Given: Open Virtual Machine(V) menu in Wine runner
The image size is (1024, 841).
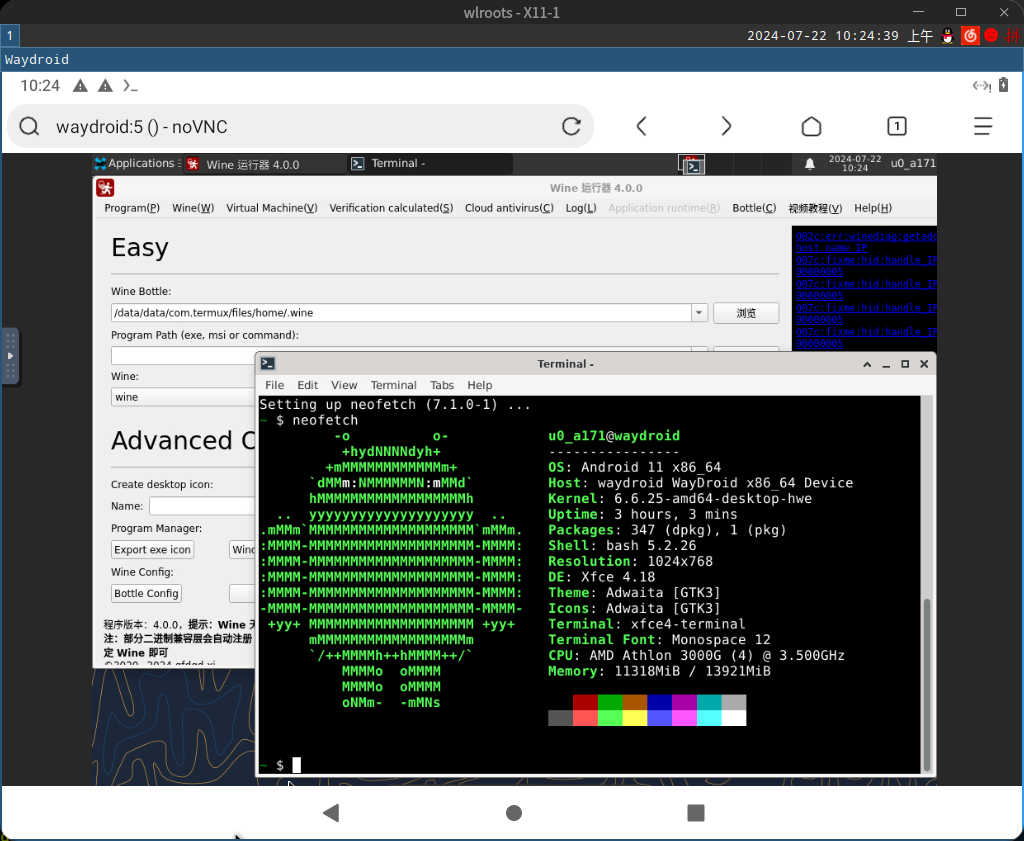Looking at the screenshot, I should 271,208.
